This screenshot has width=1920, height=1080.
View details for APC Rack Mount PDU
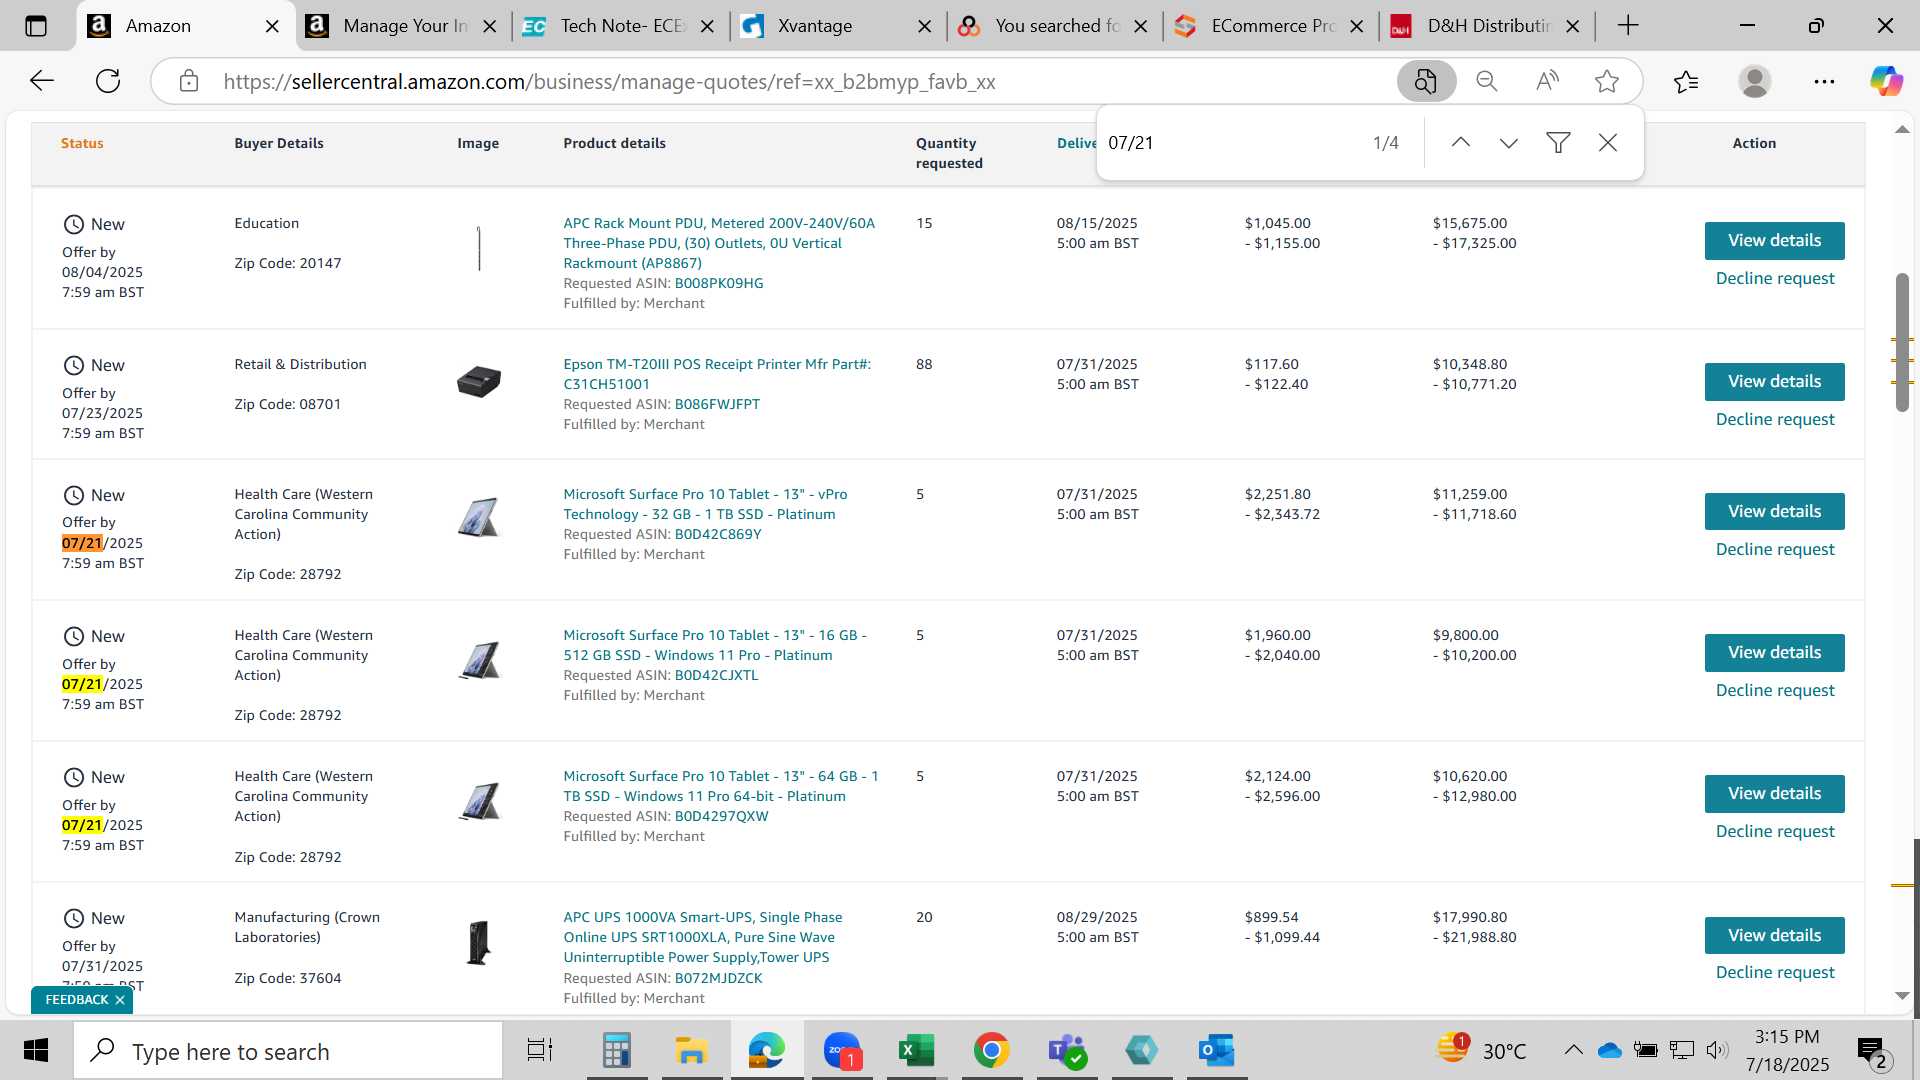point(1774,241)
